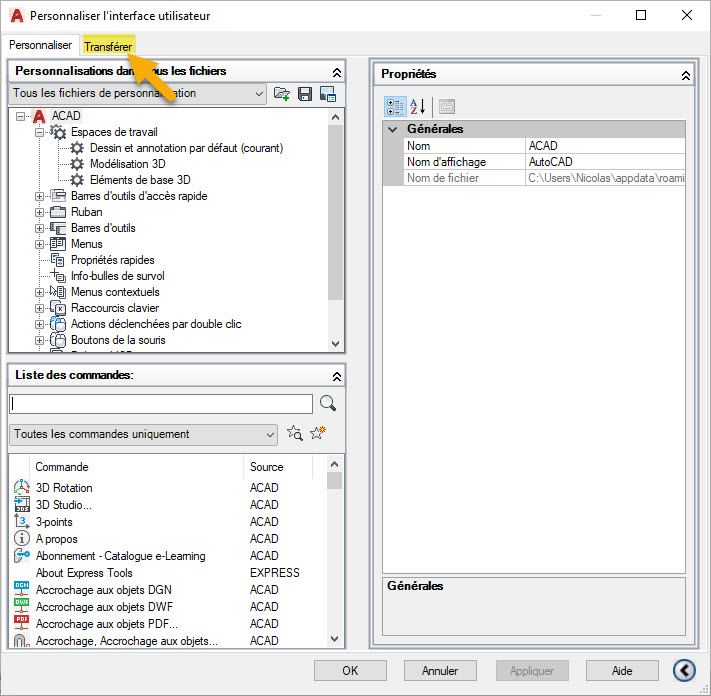The width and height of the screenshot is (711, 696).
Task: Click the Aide button
Action: pos(622,671)
